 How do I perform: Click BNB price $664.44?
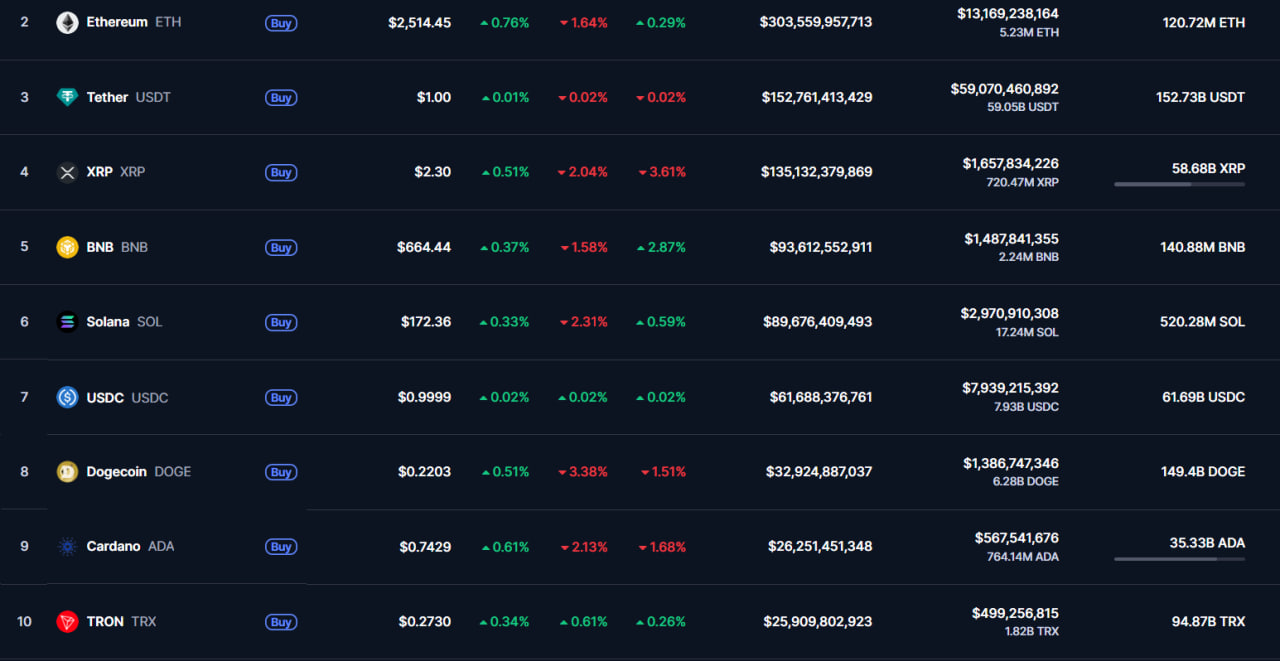point(424,247)
